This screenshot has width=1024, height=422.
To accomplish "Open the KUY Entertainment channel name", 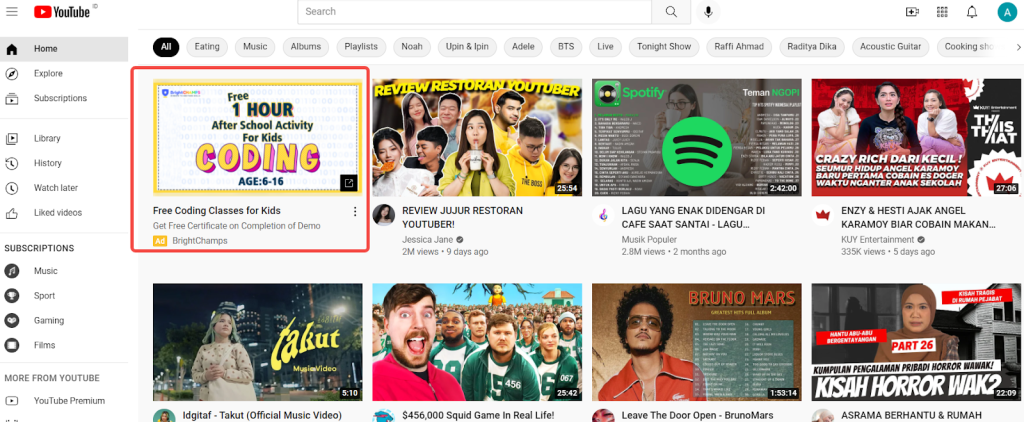I will pyautogui.click(x=878, y=240).
